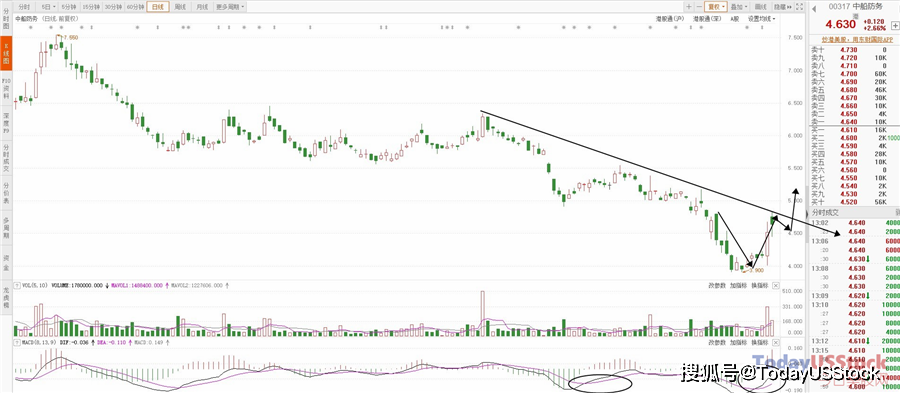This screenshot has height=393, width=900.
Task: Expand 更多周期 period dropdown
Action: (x=230, y=7)
